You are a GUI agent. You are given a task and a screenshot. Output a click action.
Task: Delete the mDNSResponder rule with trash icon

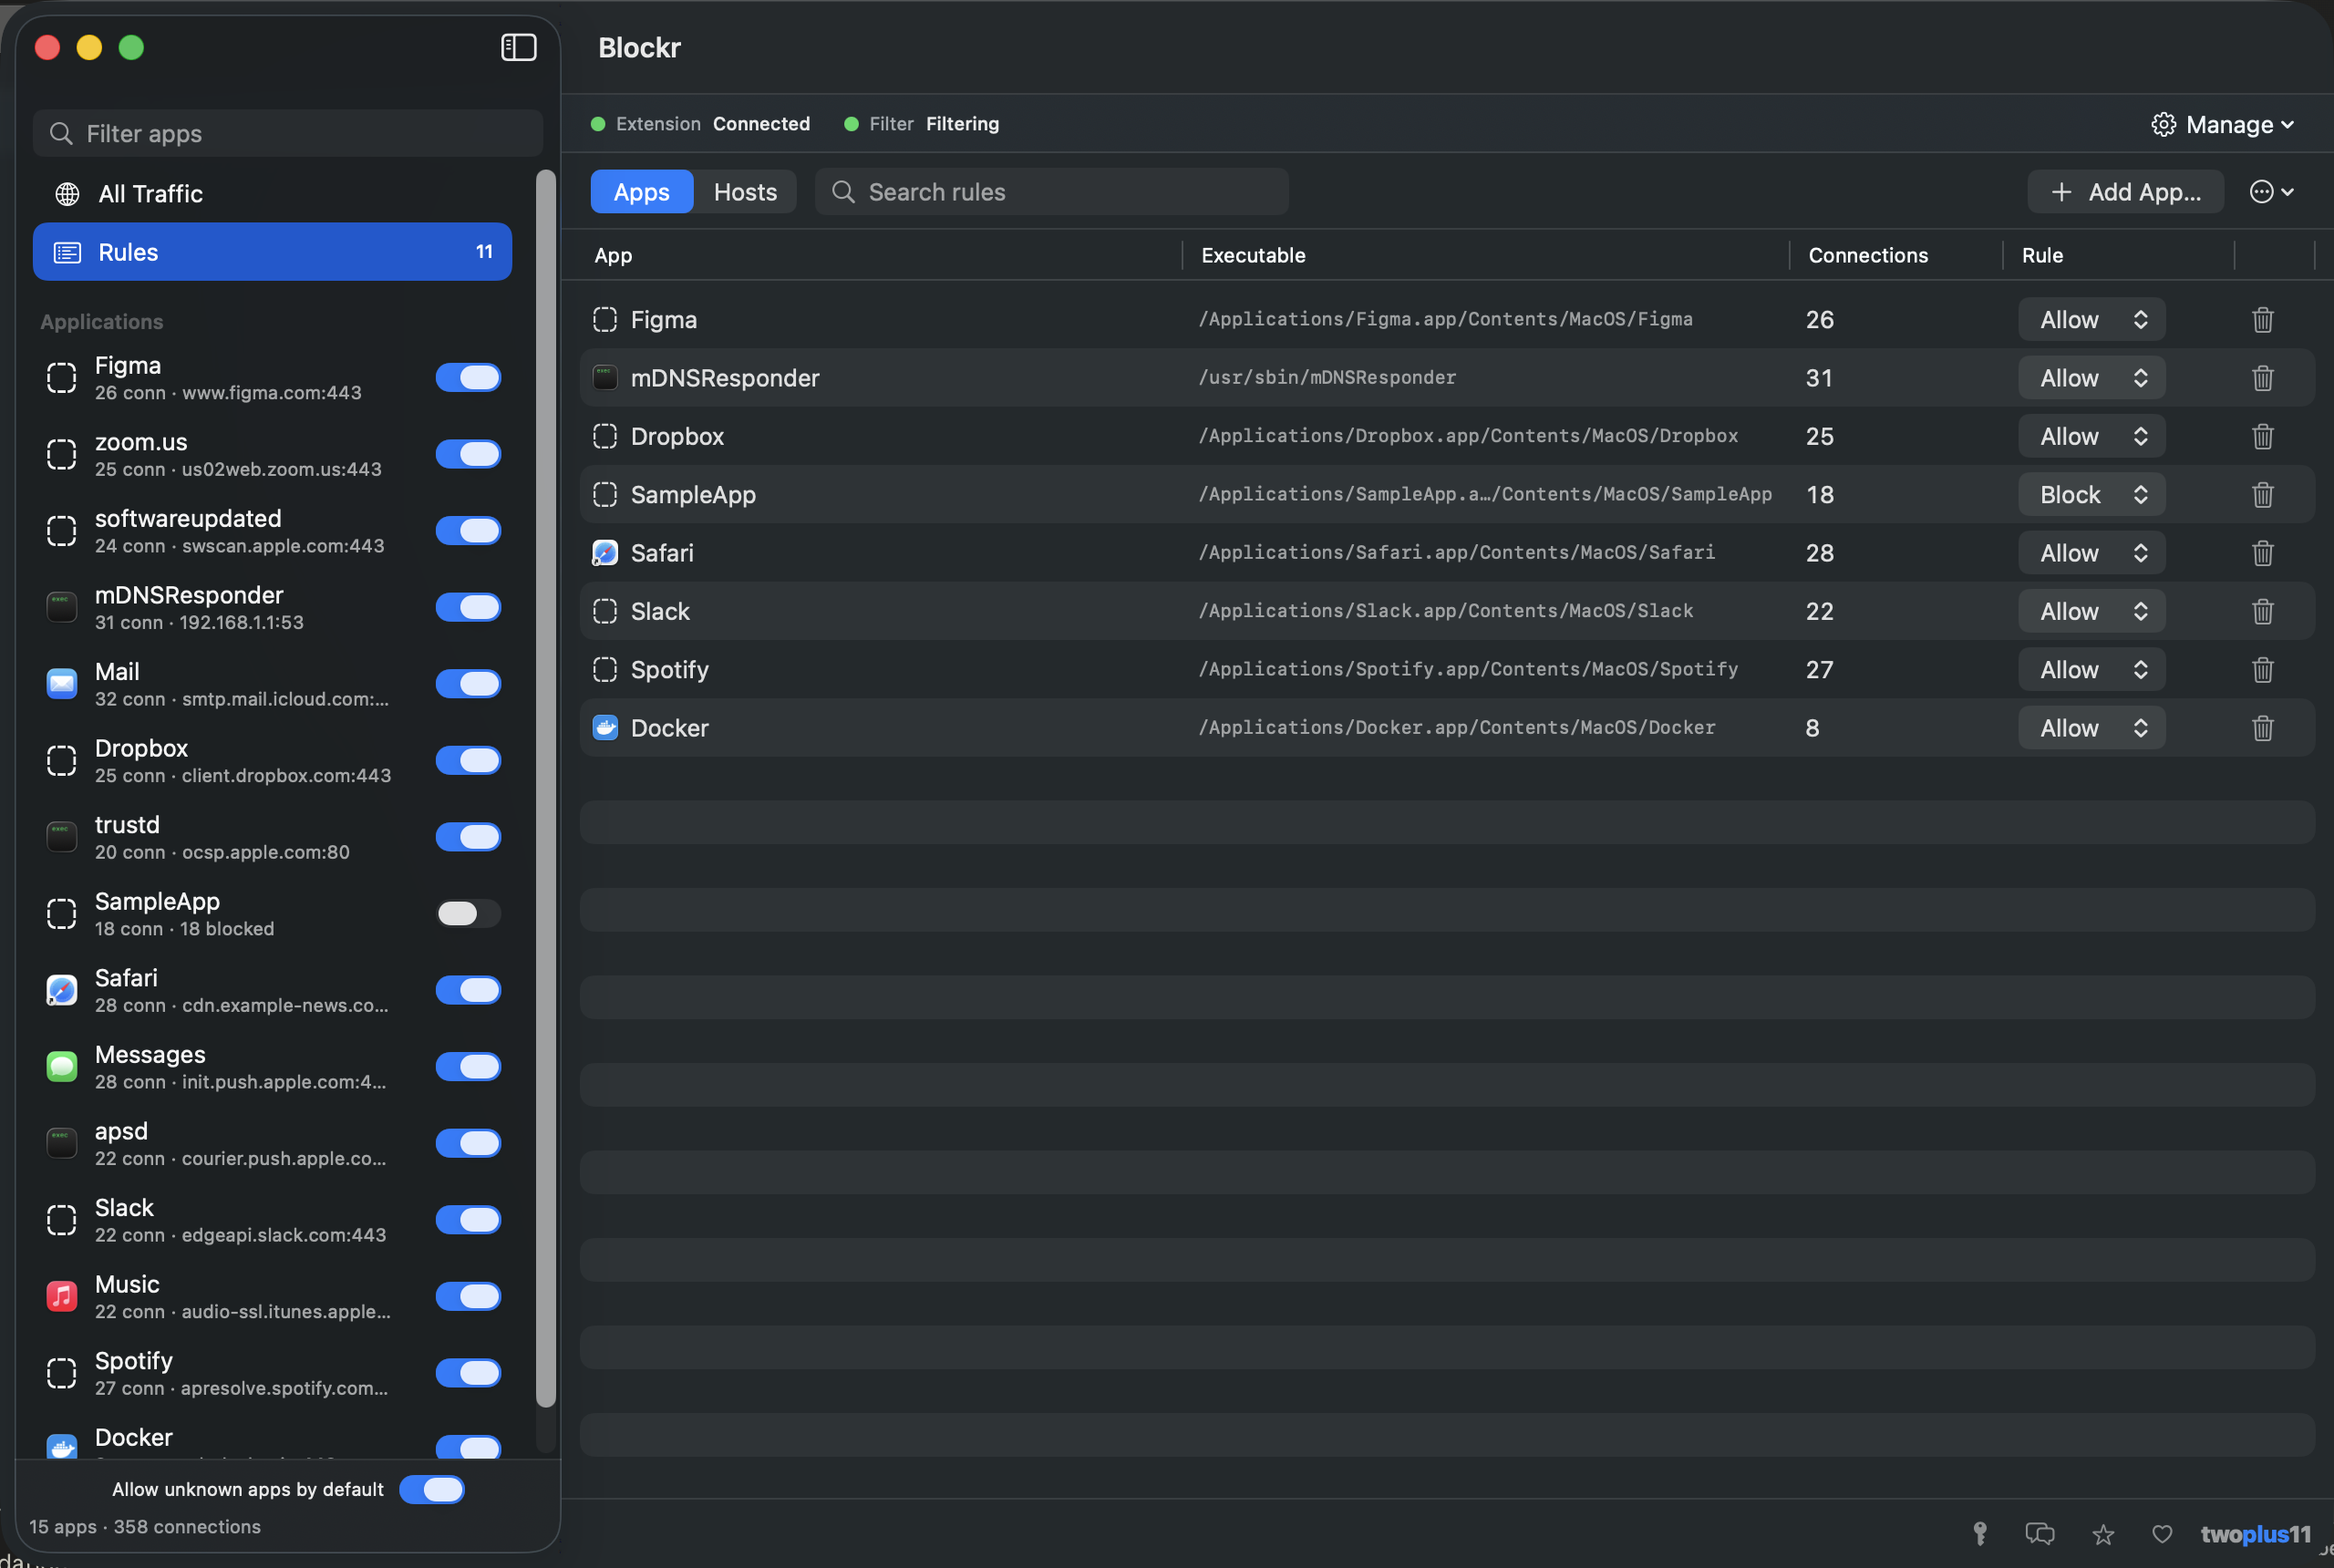[x=2263, y=378]
